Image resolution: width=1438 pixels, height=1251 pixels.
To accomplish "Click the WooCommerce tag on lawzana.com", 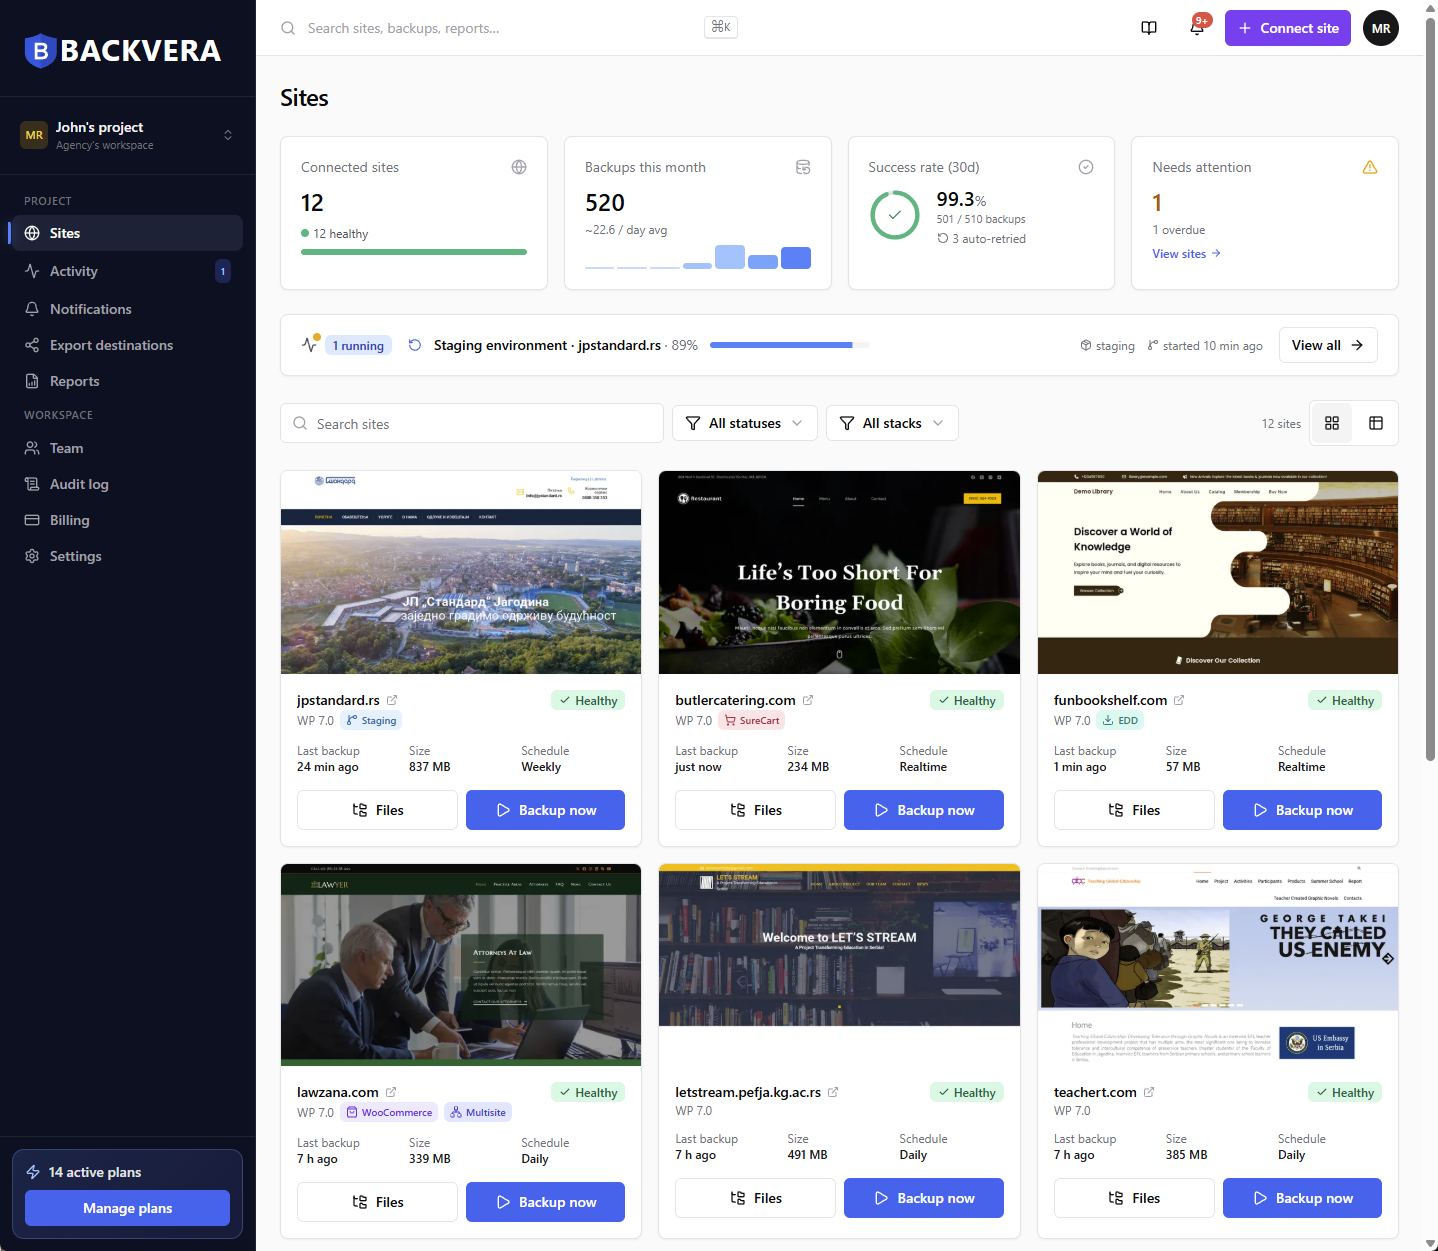I will [x=389, y=1112].
